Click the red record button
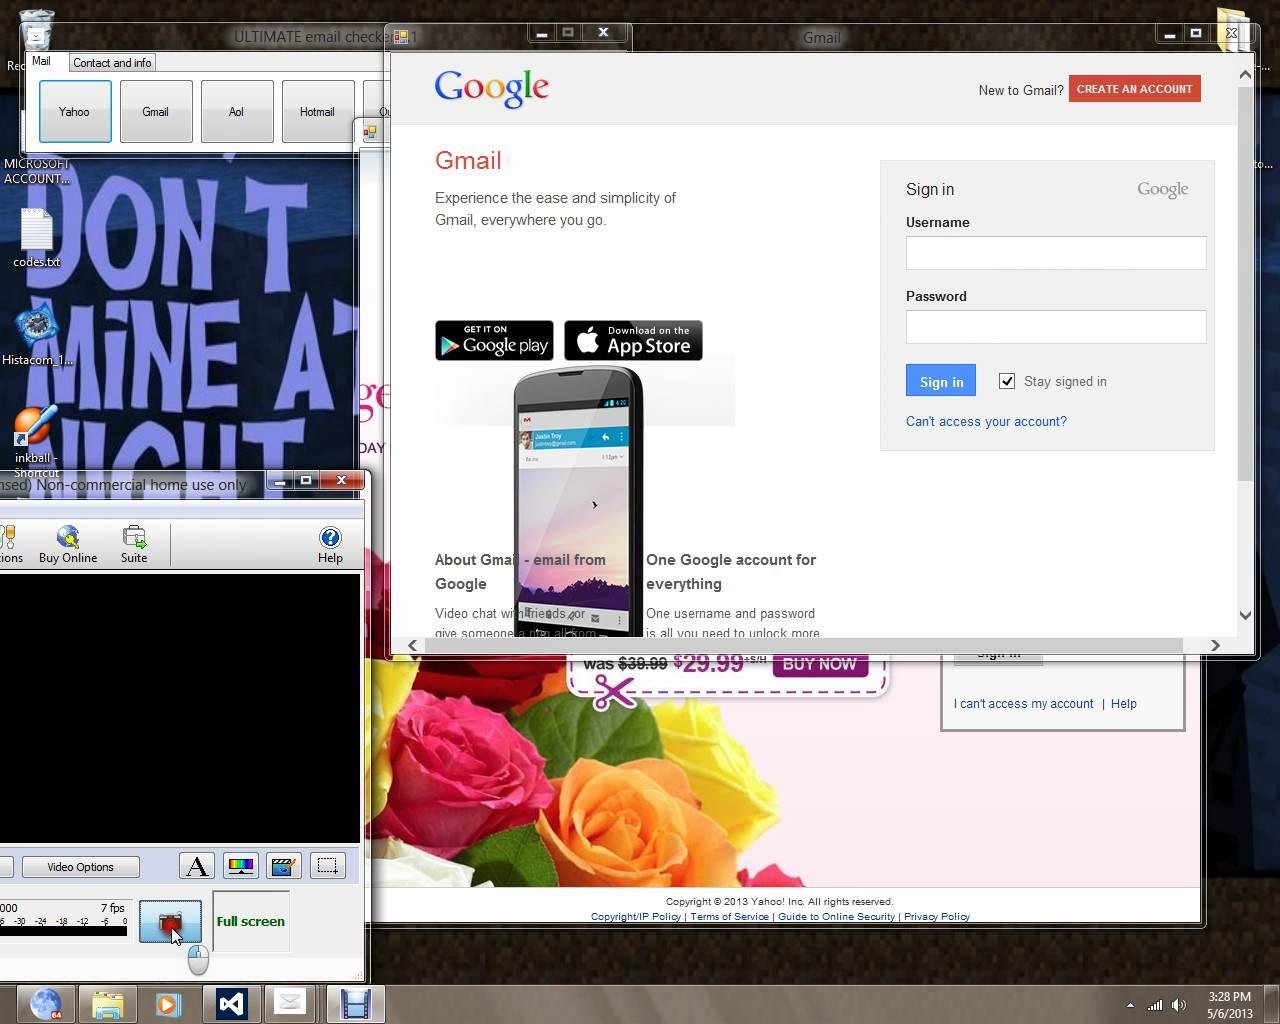 tap(170, 921)
